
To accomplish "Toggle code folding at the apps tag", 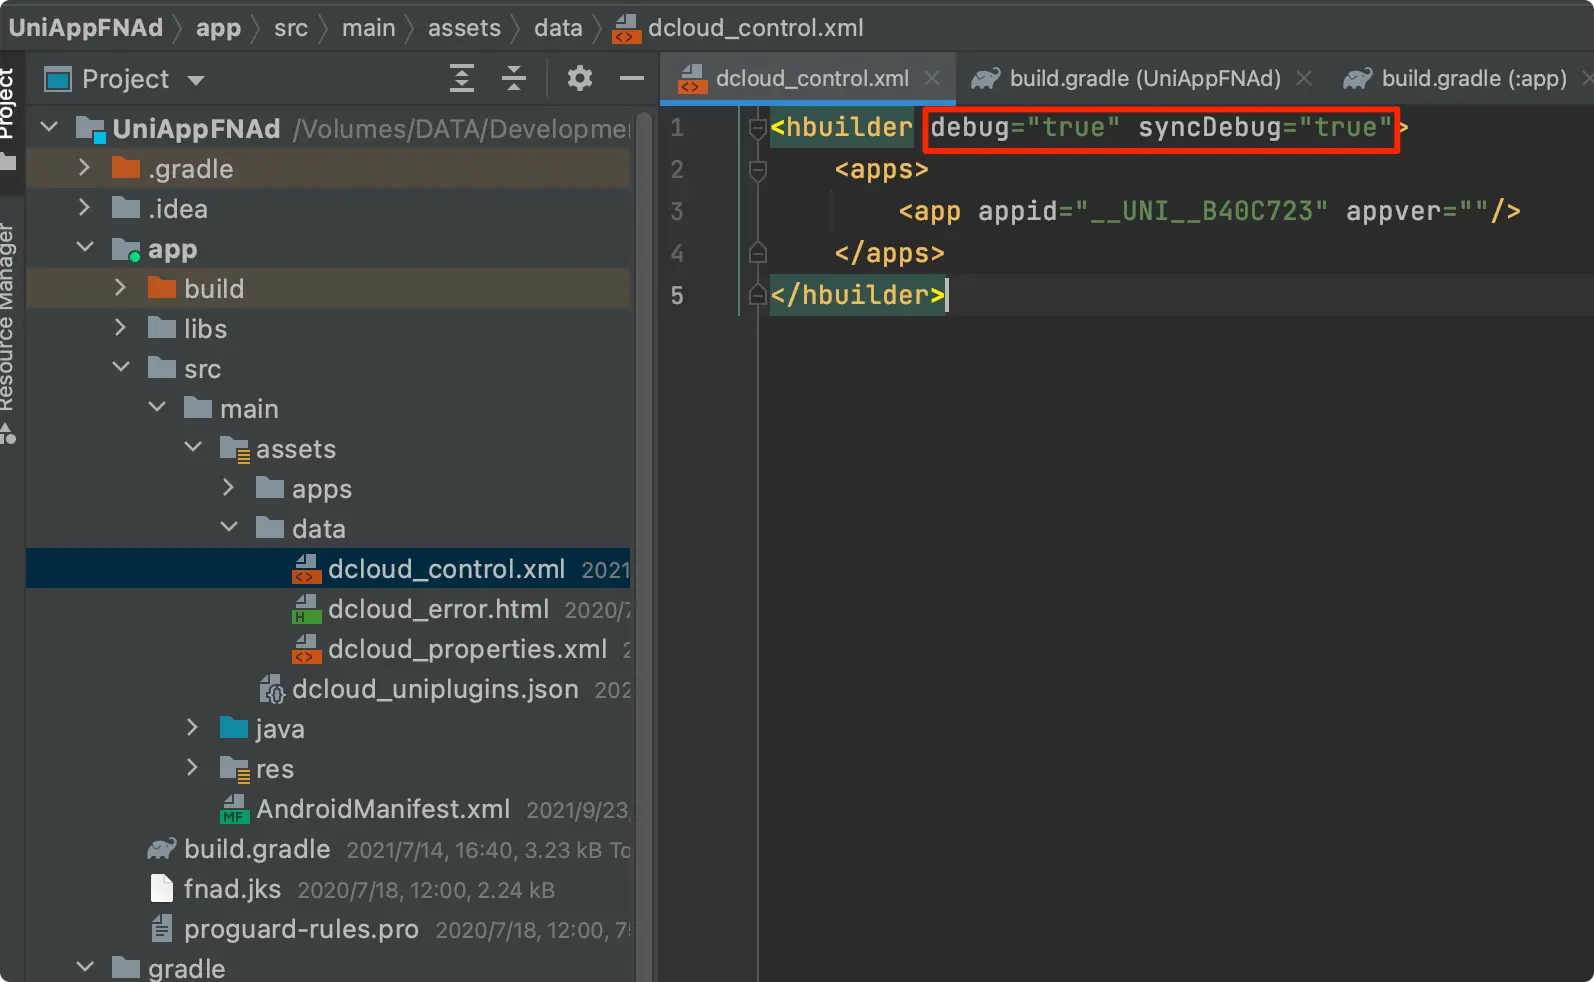I will point(758,170).
